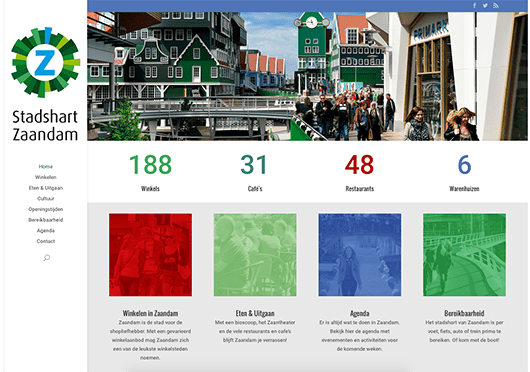The width and height of the screenshot is (530, 372).
Task: Open the Openingstijden page
Action: coord(46,209)
